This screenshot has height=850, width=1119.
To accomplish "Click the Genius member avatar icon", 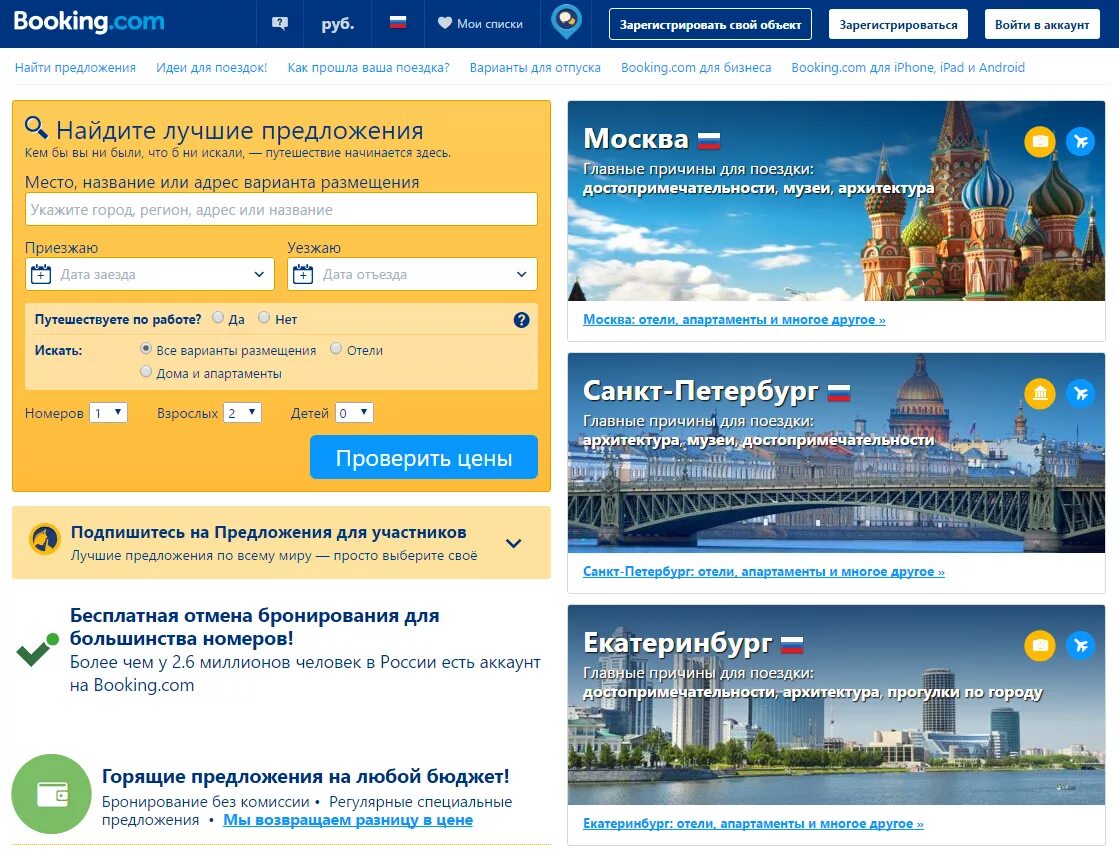I will (45, 540).
